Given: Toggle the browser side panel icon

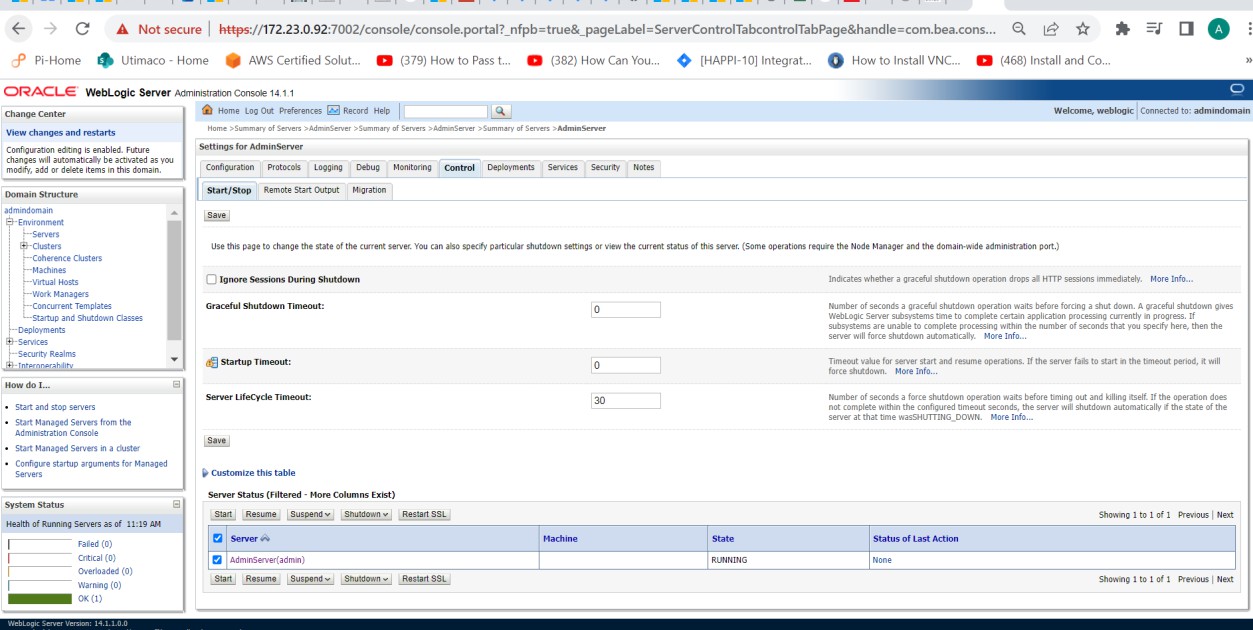Looking at the screenshot, I should coord(1186,29).
